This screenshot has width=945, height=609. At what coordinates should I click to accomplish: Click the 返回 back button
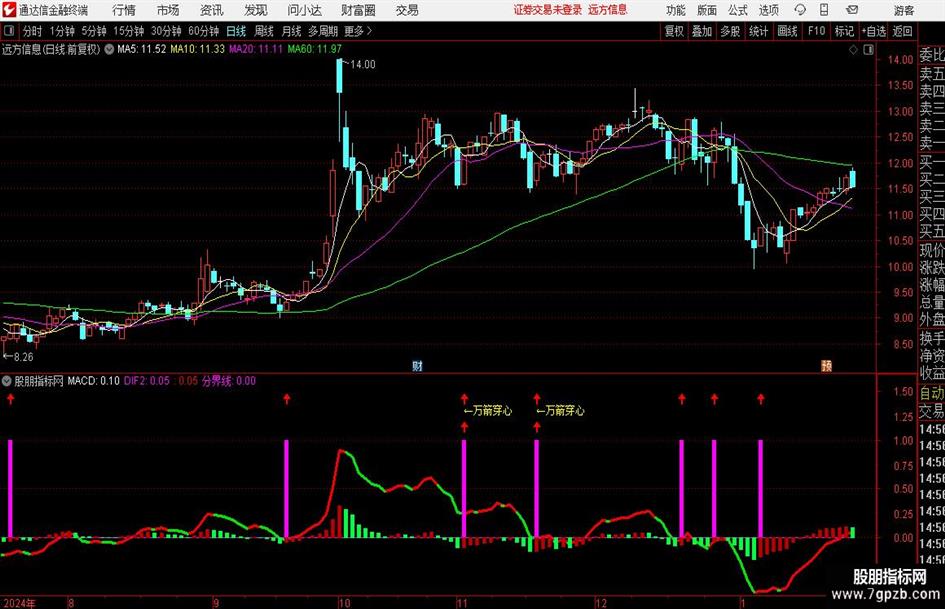coord(902,31)
